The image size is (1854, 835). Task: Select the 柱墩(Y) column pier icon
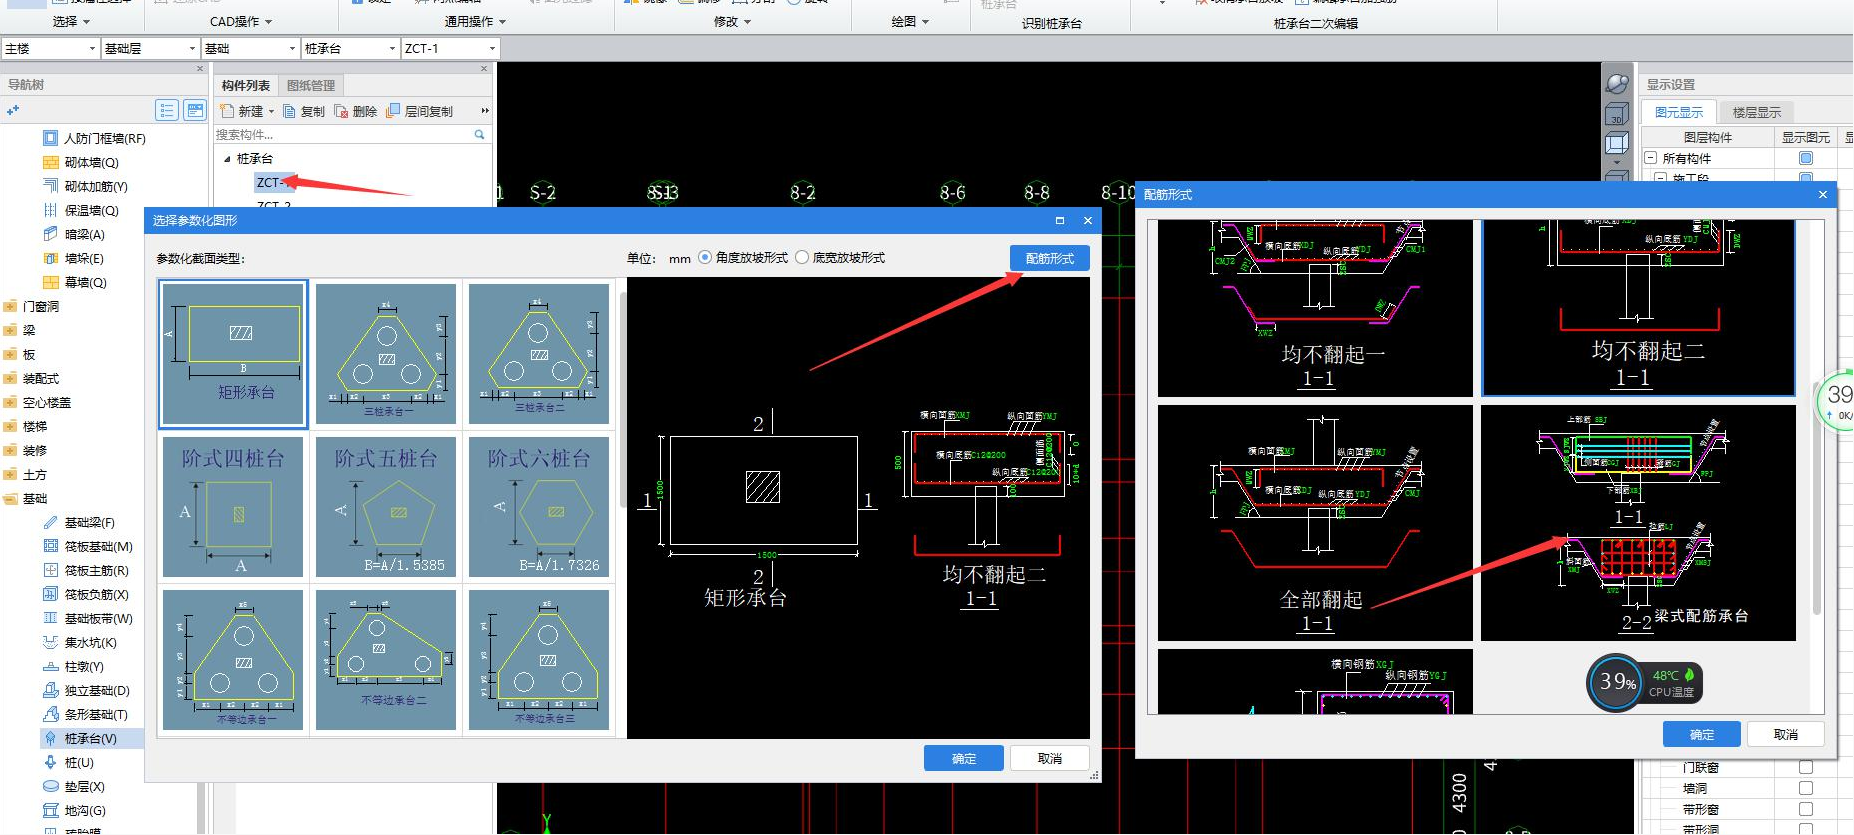coord(51,666)
